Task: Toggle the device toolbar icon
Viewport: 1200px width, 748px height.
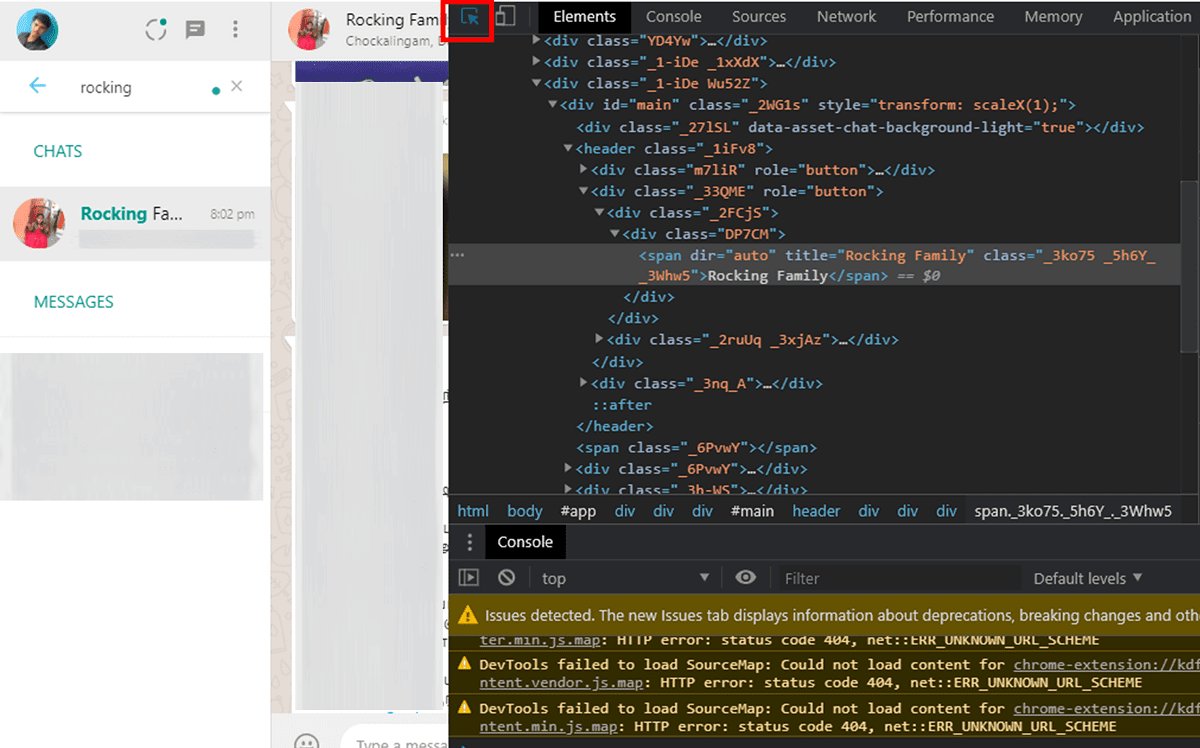Action: [506, 17]
